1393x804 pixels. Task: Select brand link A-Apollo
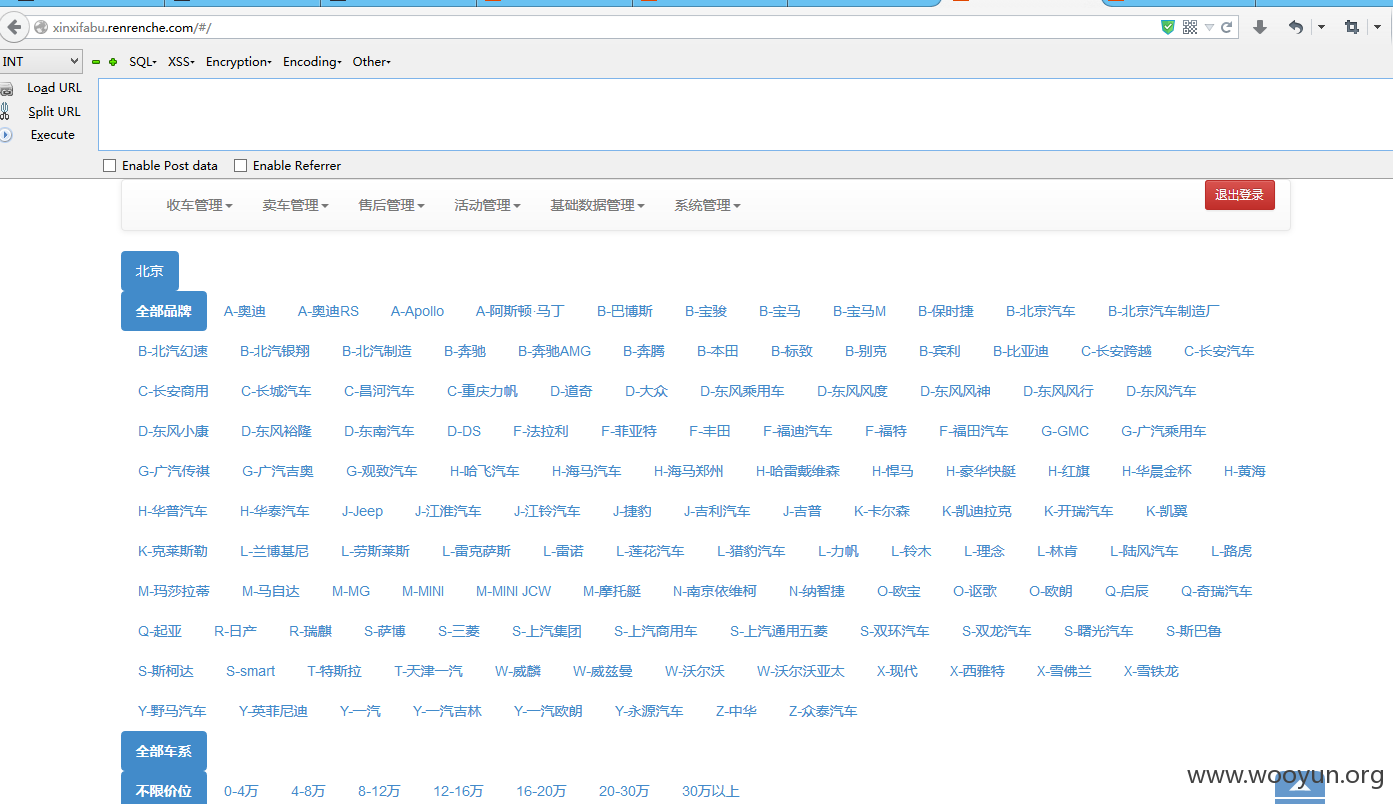click(x=418, y=311)
